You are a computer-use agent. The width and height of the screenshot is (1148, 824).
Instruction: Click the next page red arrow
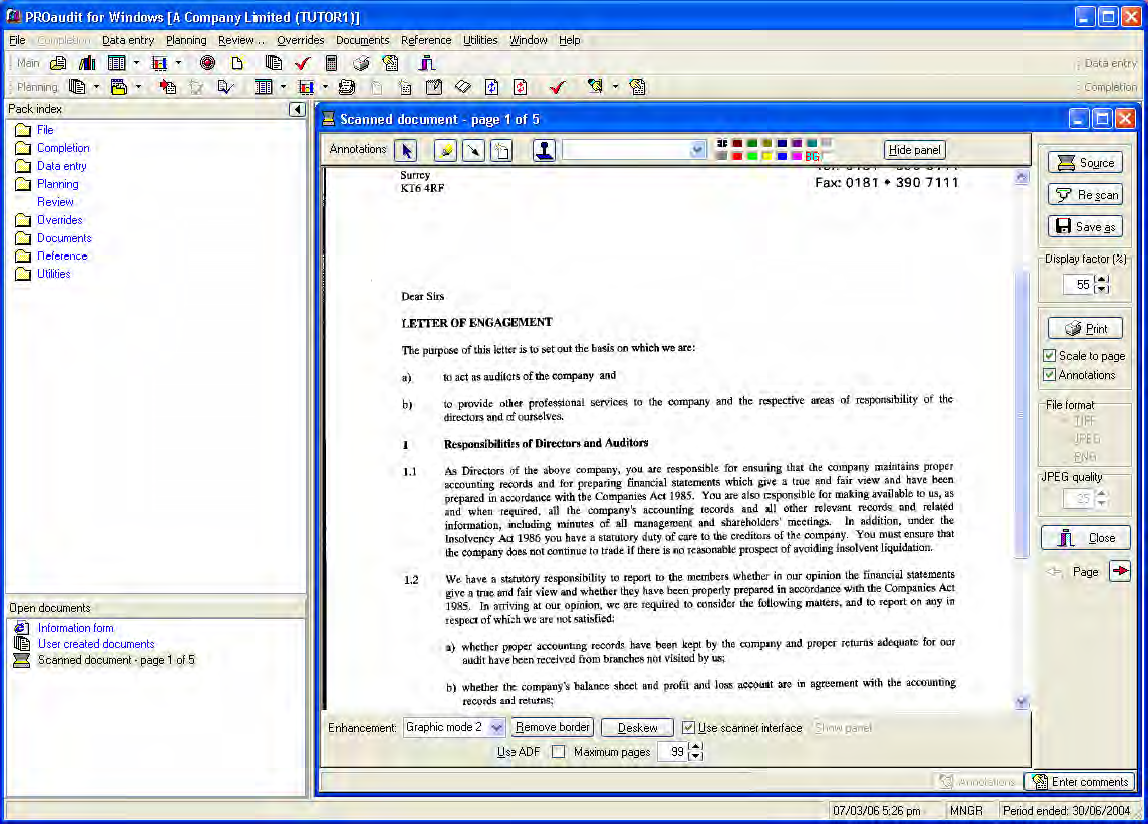pos(1120,571)
